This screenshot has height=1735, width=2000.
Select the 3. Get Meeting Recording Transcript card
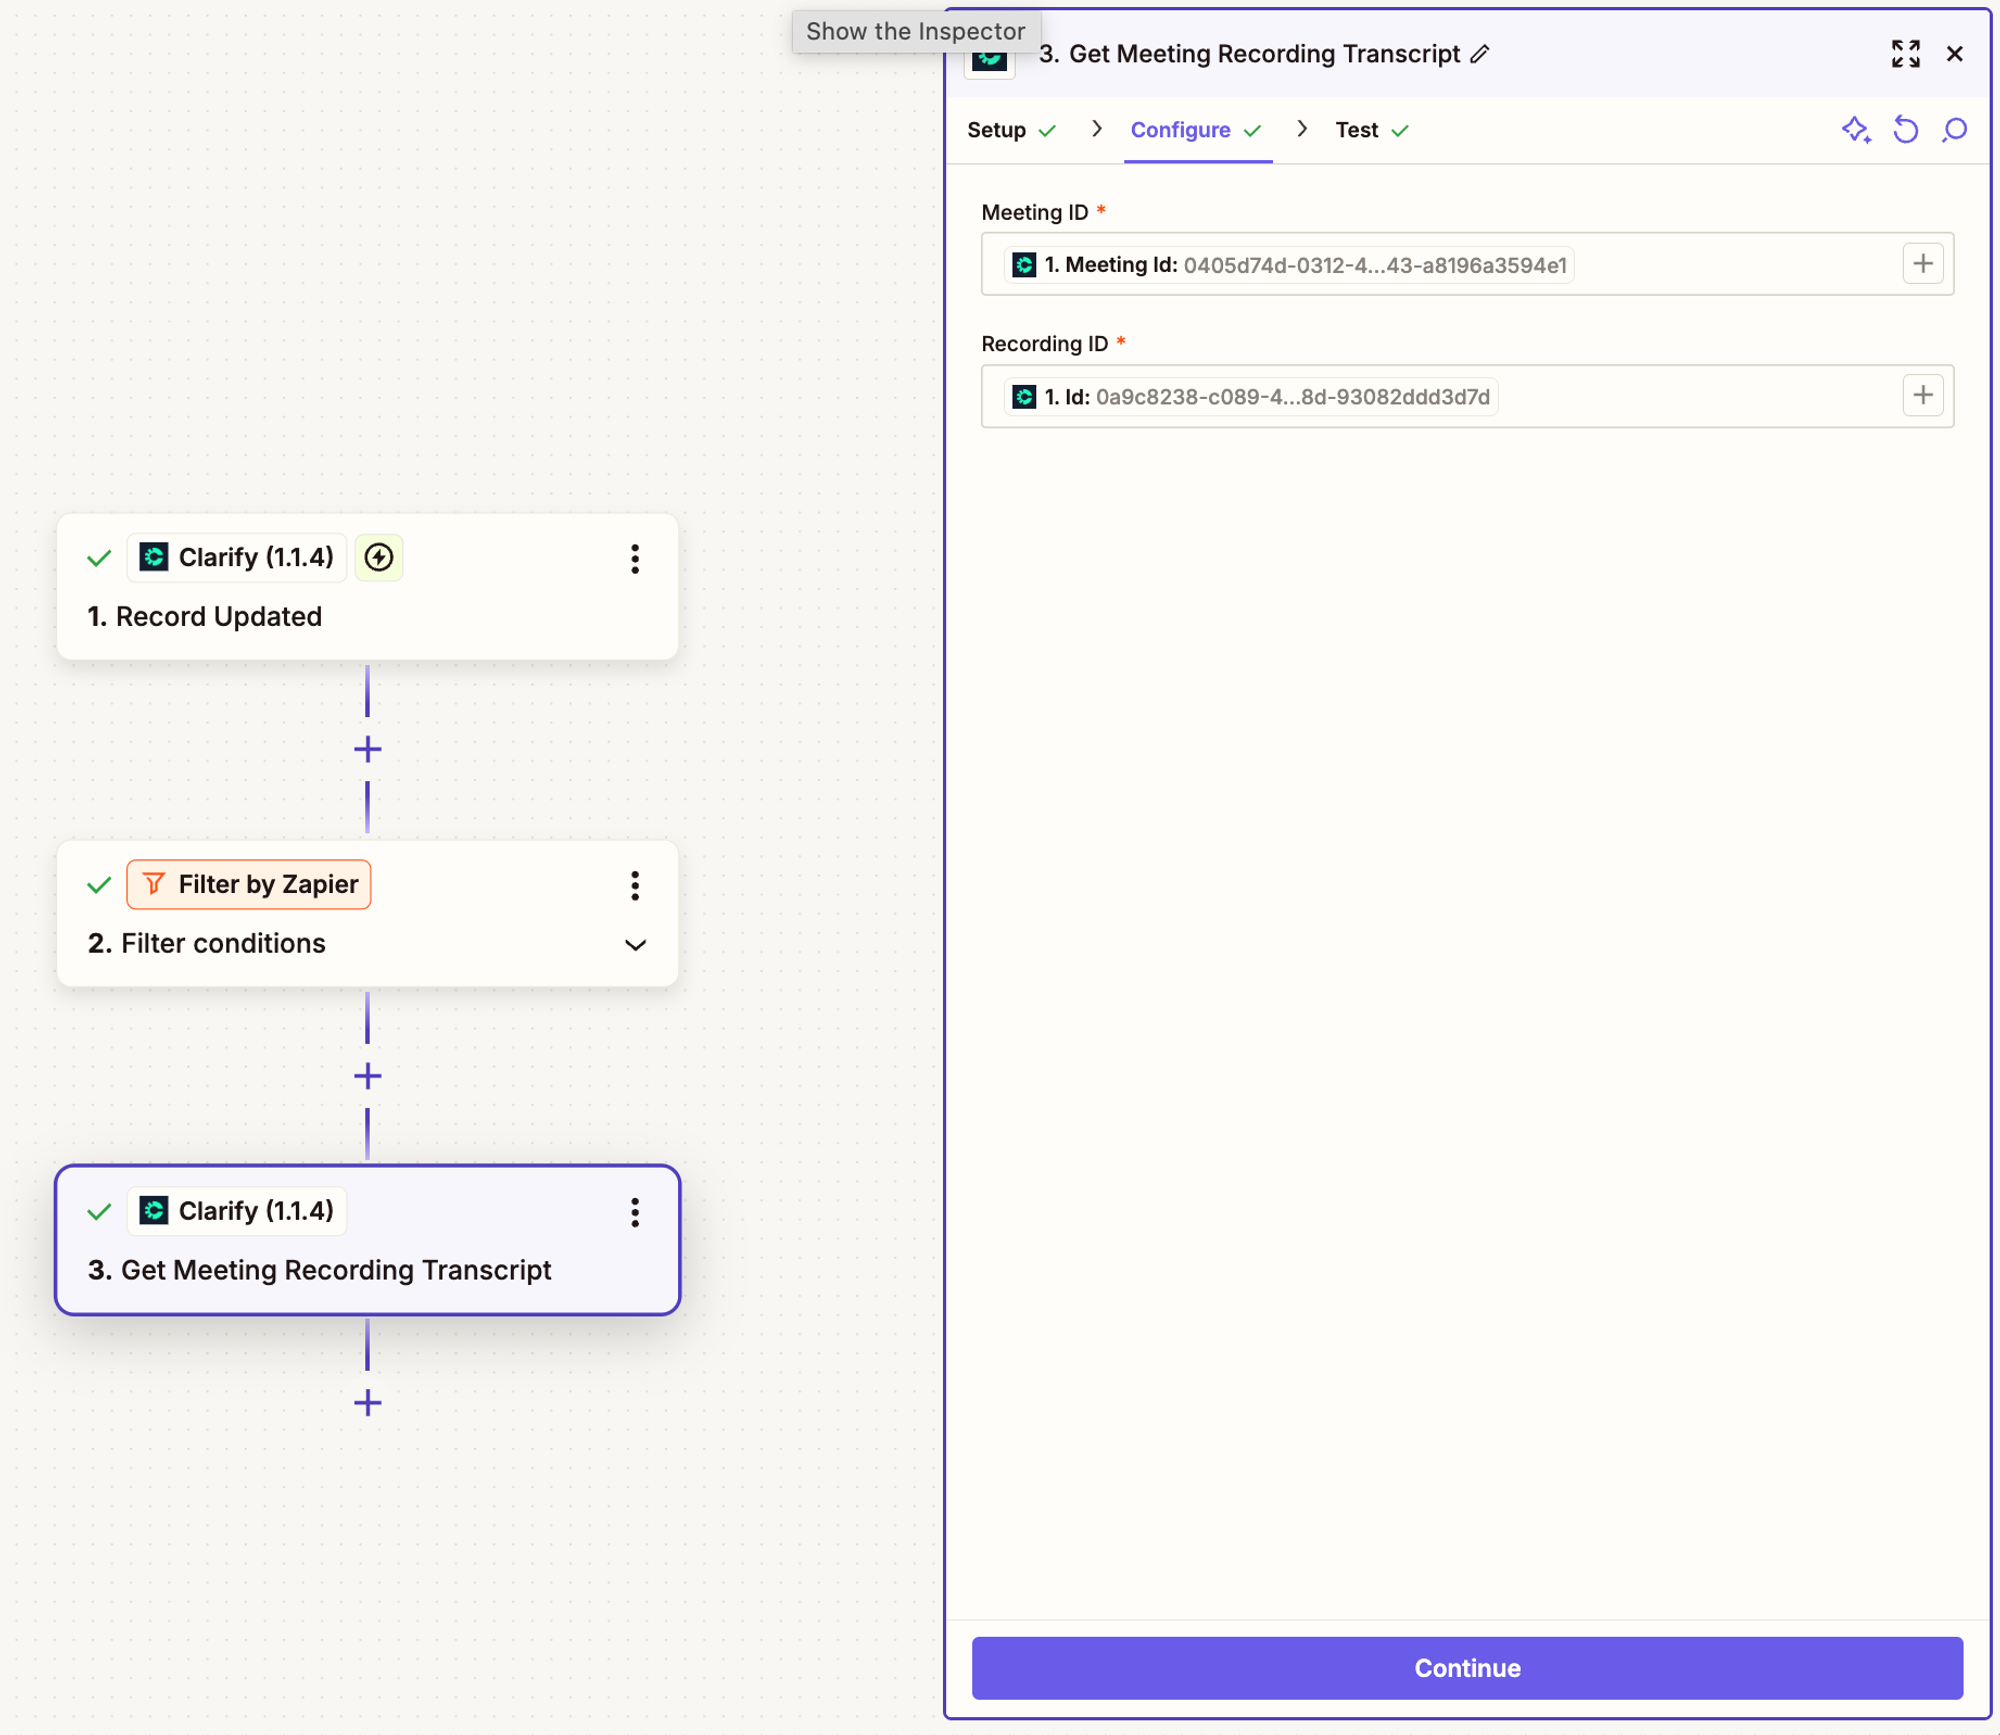[x=368, y=1240]
